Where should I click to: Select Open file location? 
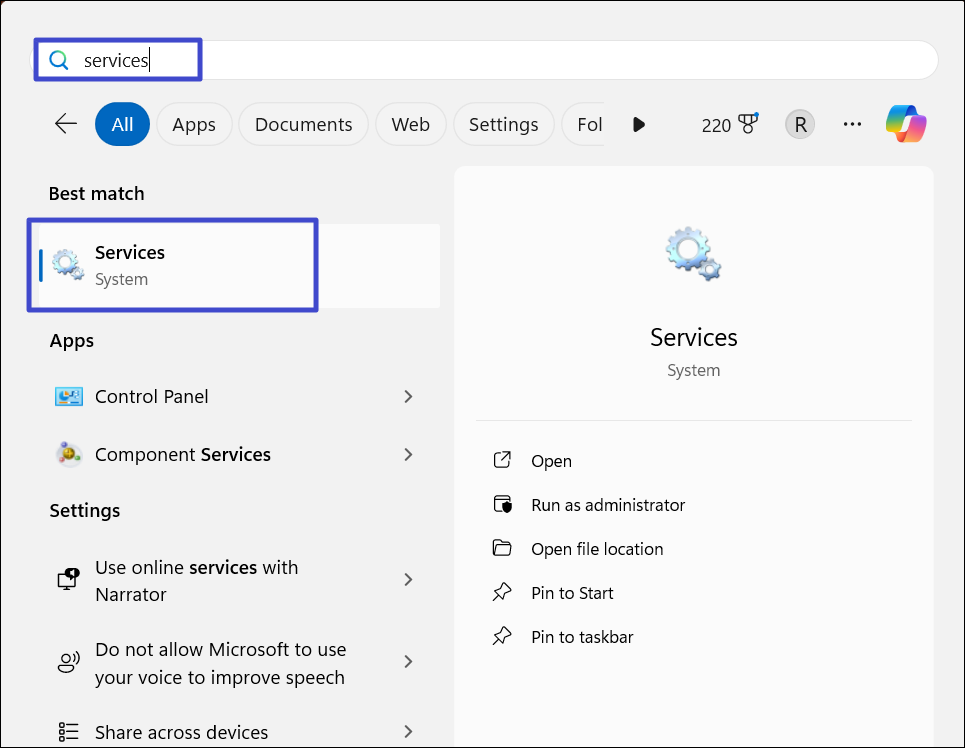(597, 549)
